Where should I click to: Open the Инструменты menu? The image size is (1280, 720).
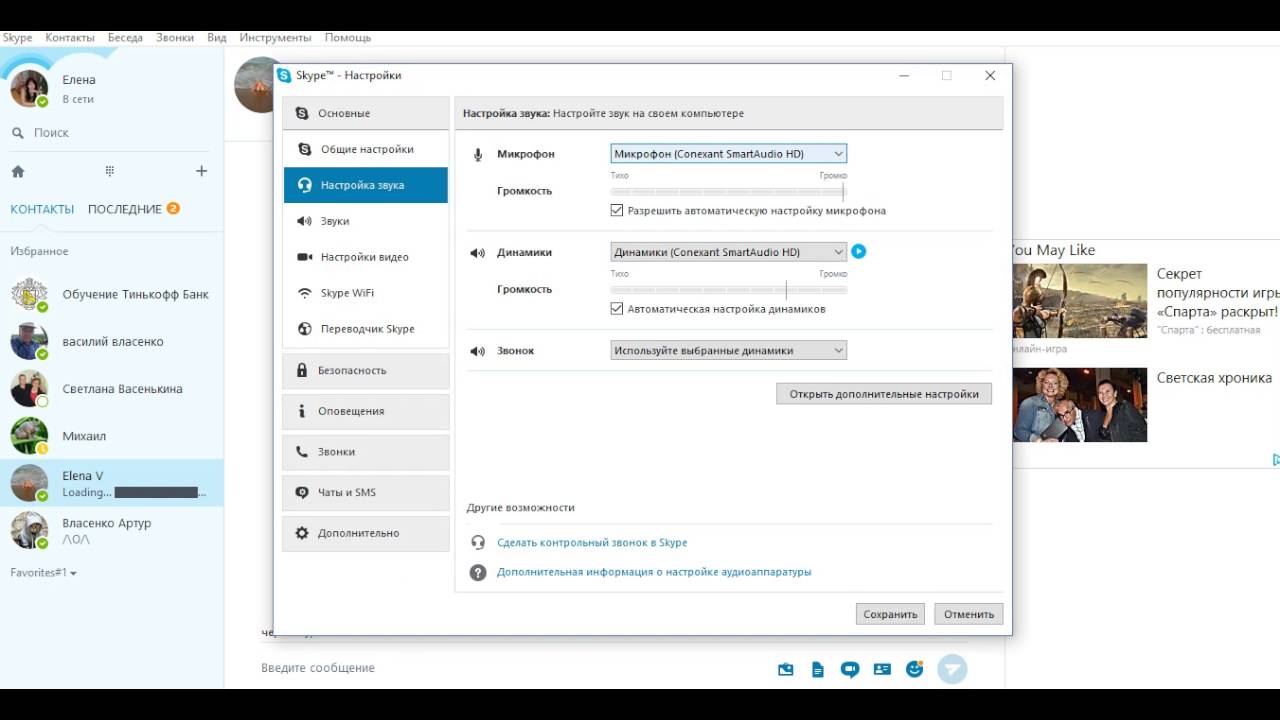point(276,37)
